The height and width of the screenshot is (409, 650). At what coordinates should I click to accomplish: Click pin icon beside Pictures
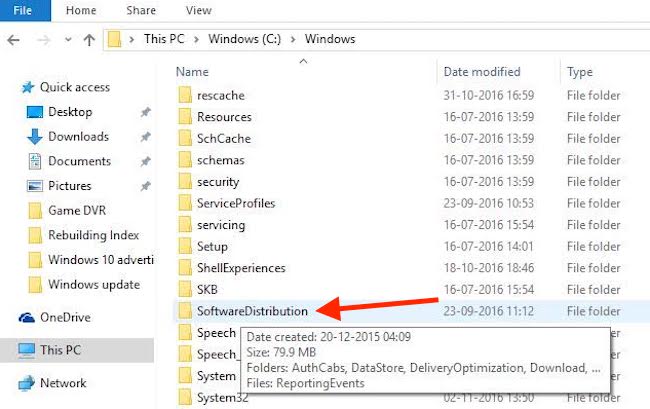146,186
